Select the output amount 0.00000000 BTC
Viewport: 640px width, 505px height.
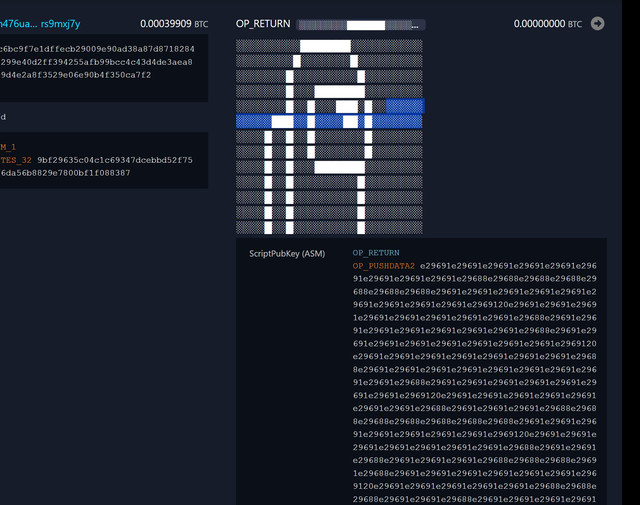[548, 24]
